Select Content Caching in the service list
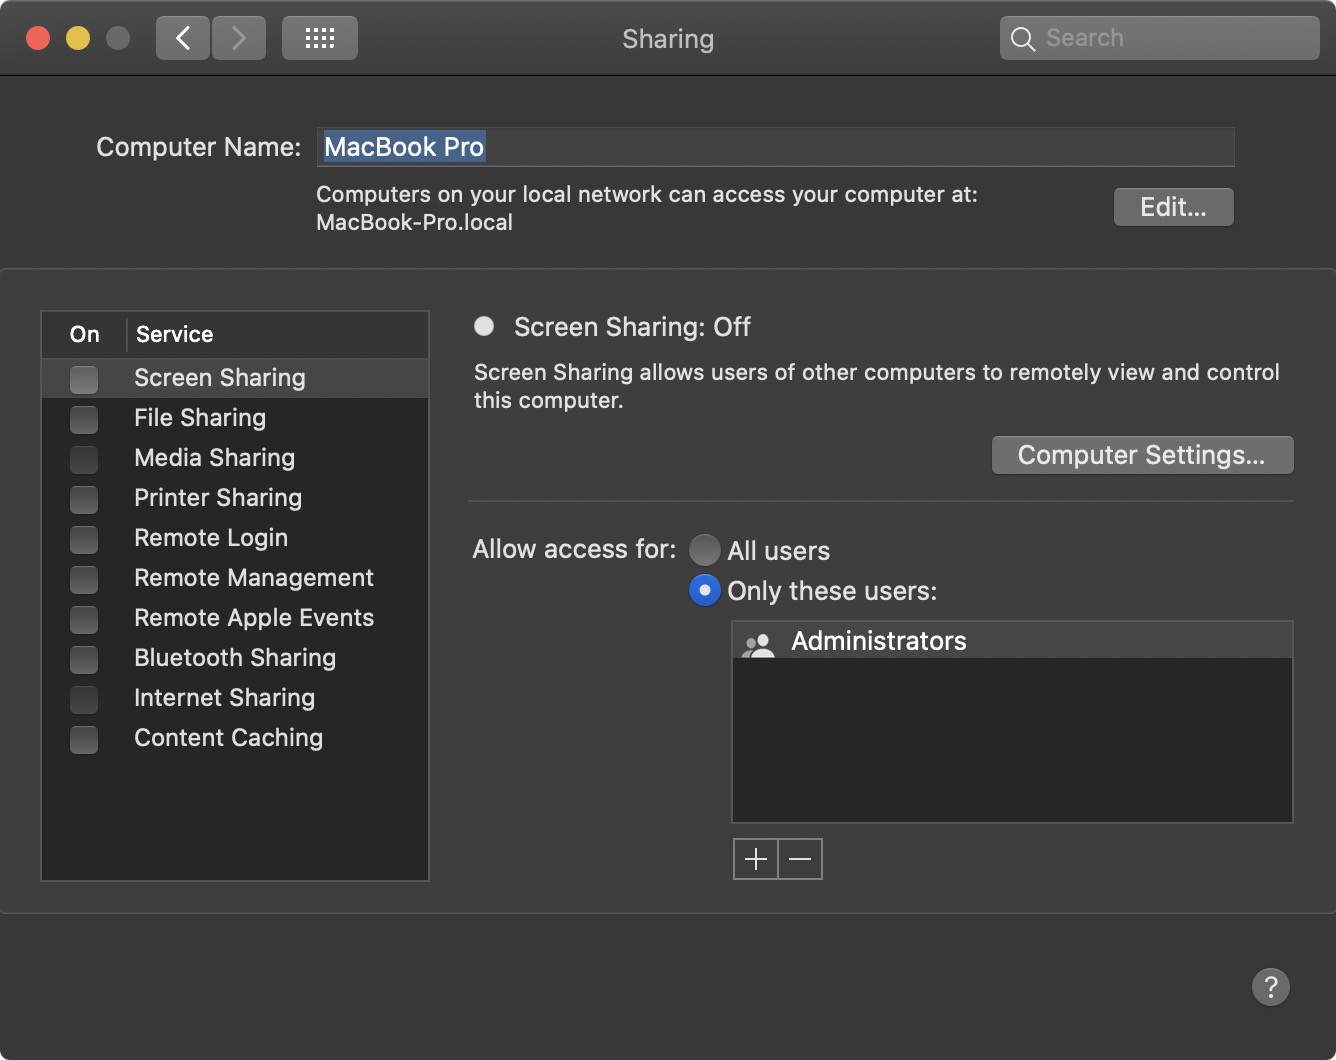The height and width of the screenshot is (1060, 1336). click(x=228, y=738)
